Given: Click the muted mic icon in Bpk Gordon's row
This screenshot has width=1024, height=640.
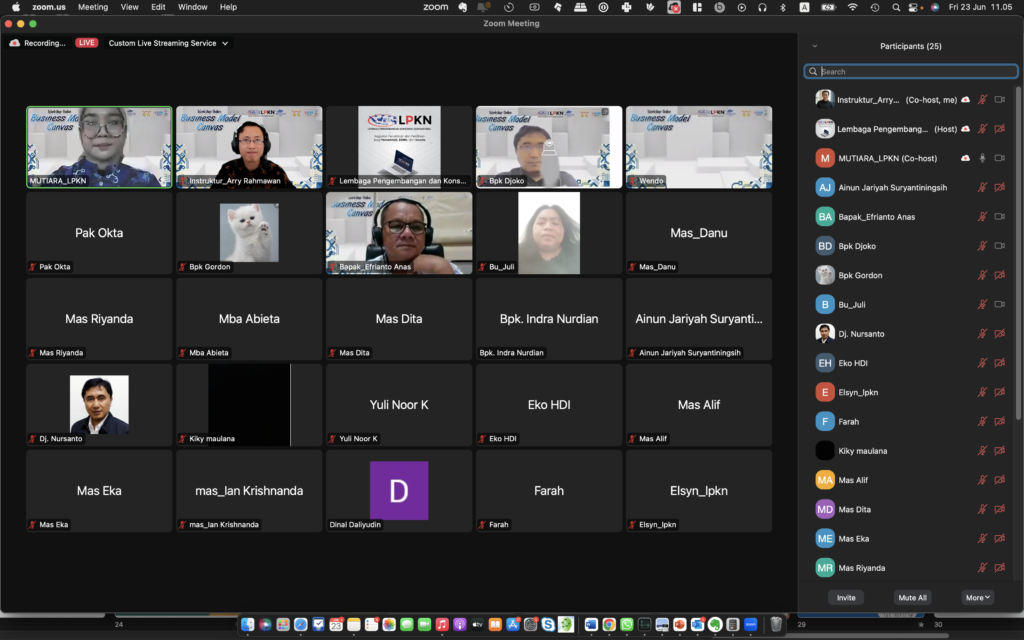Looking at the screenshot, I should click(982, 276).
